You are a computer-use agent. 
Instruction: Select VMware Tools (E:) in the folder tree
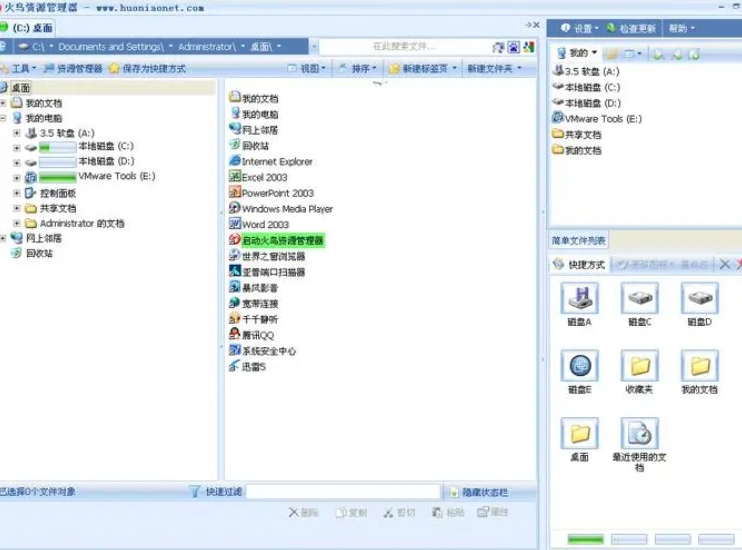click(116, 176)
